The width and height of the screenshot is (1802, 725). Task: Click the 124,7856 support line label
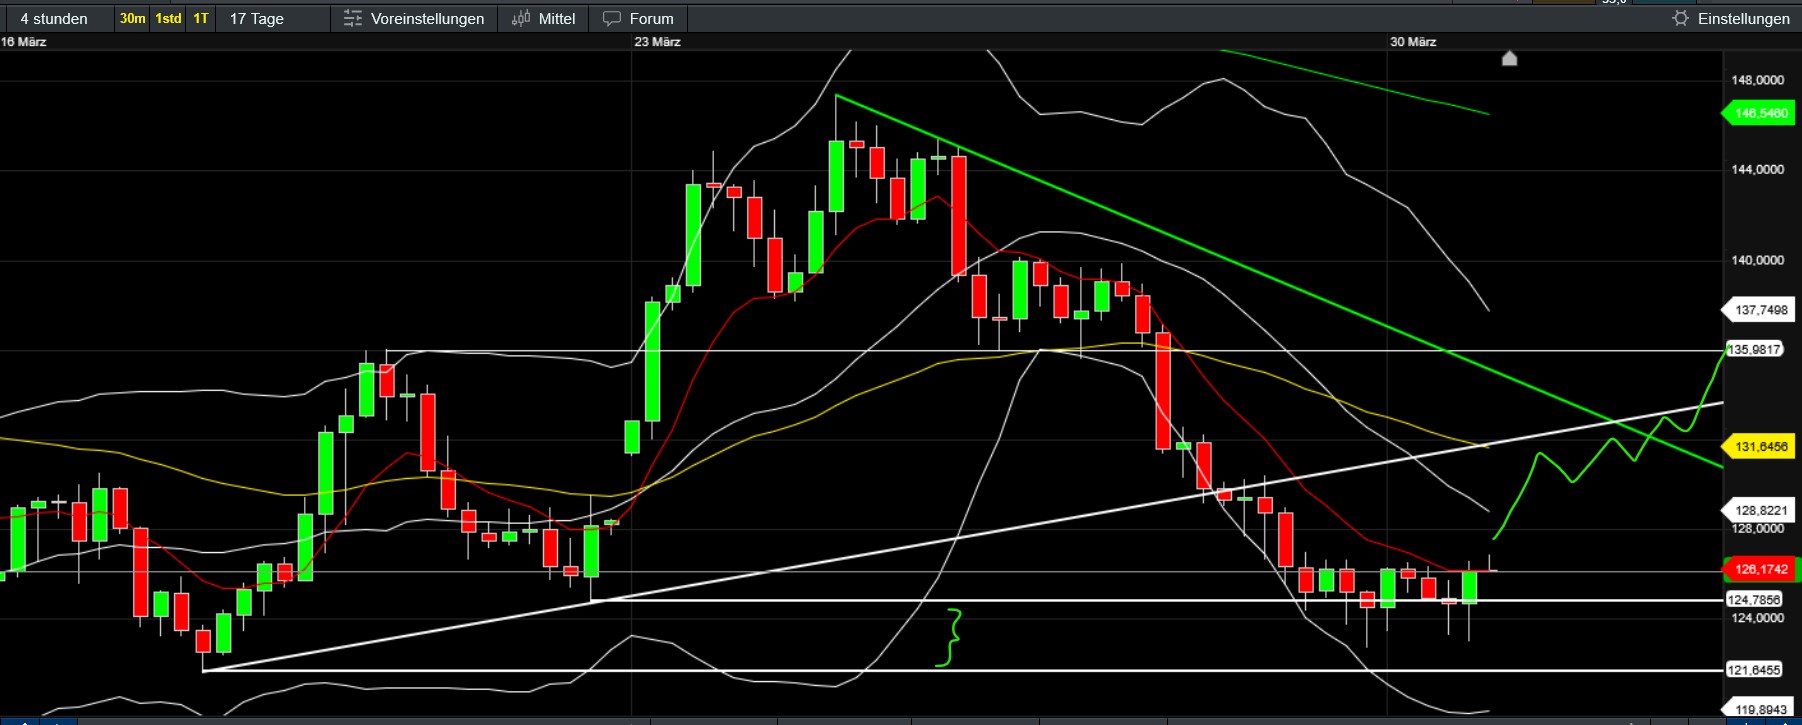click(1755, 600)
